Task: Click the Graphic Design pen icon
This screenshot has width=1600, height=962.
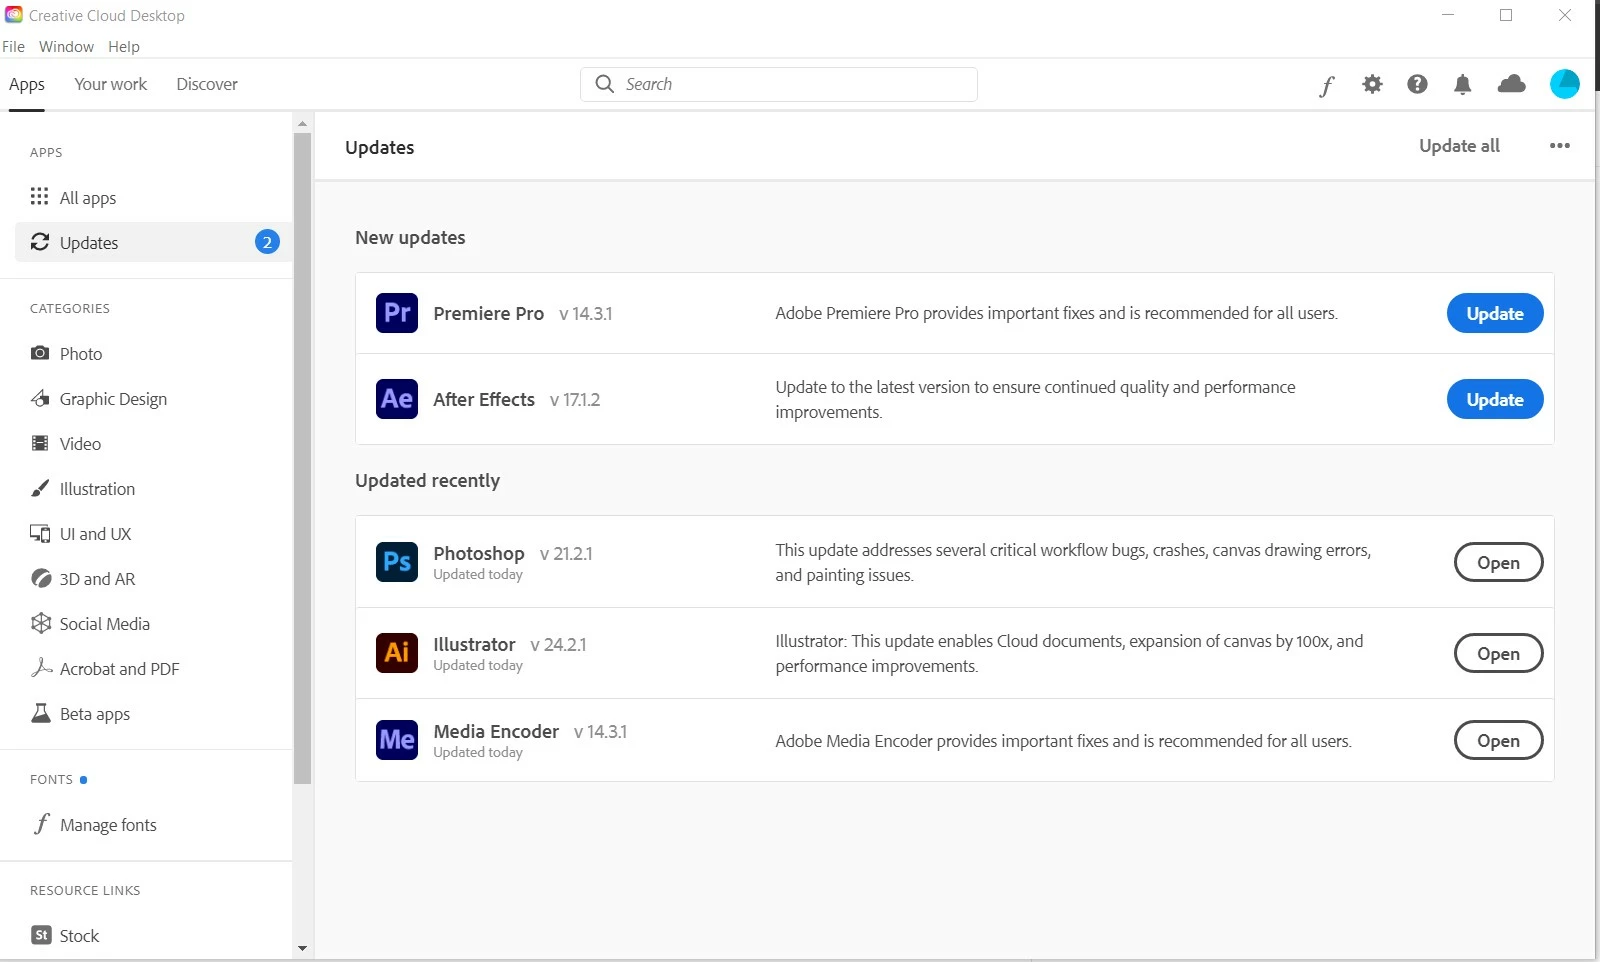Action: click(x=40, y=398)
